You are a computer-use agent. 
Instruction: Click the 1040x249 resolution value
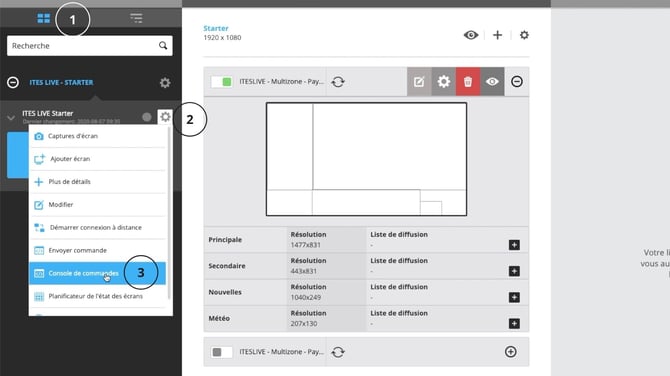click(306, 297)
